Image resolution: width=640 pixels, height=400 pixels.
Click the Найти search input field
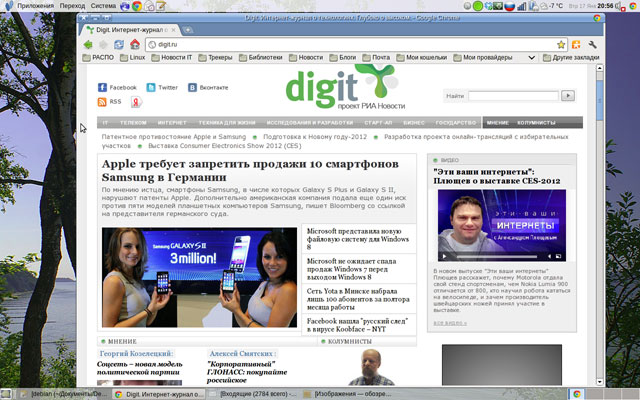pyautogui.click(x=513, y=96)
